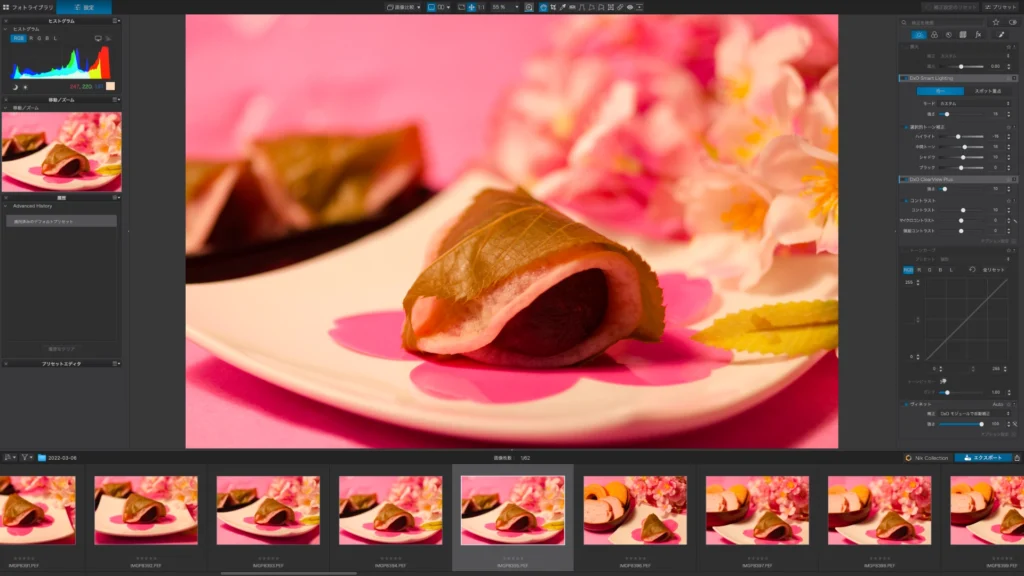The image size is (1024, 576).
Task: Open the Color tools tab icon
Action: point(934,35)
